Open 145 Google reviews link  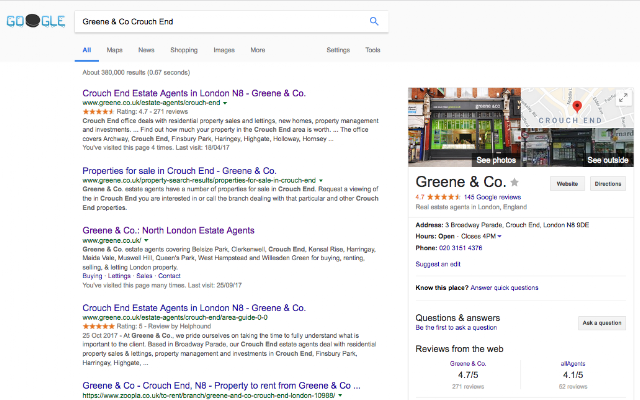pos(493,197)
